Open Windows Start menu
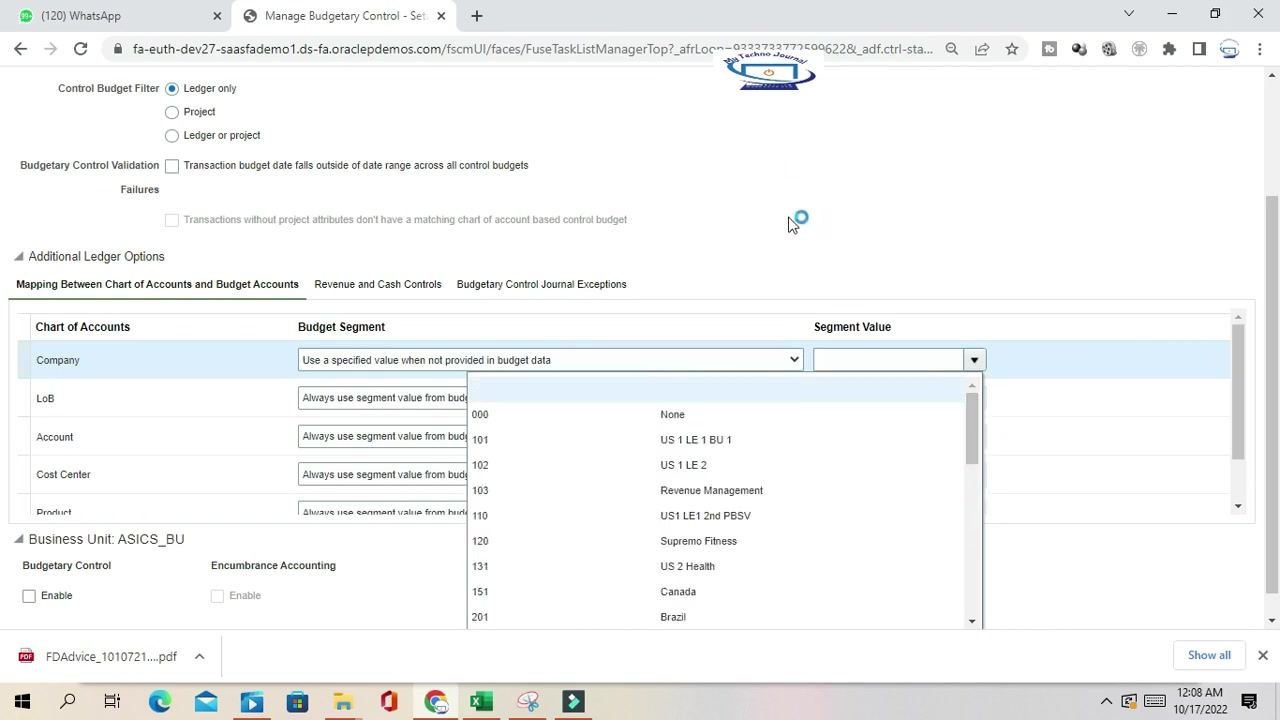This screenshot has width=1280, height=720. pyautogui.click(x=22, y=701)
